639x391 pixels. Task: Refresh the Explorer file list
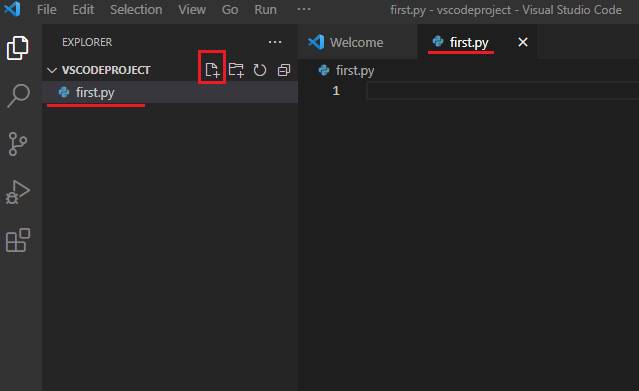pos(260,70)
